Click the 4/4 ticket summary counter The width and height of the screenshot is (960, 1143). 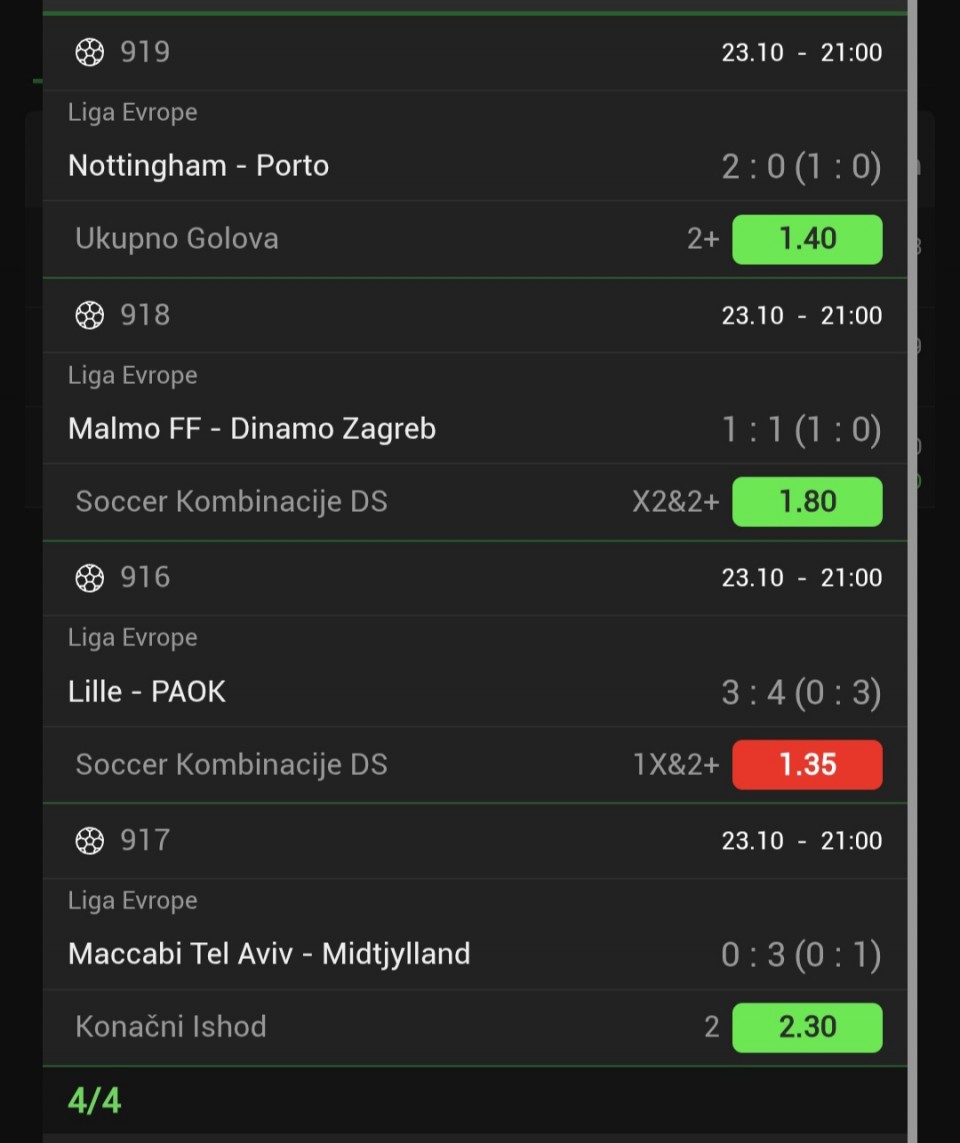point(94,1101)
